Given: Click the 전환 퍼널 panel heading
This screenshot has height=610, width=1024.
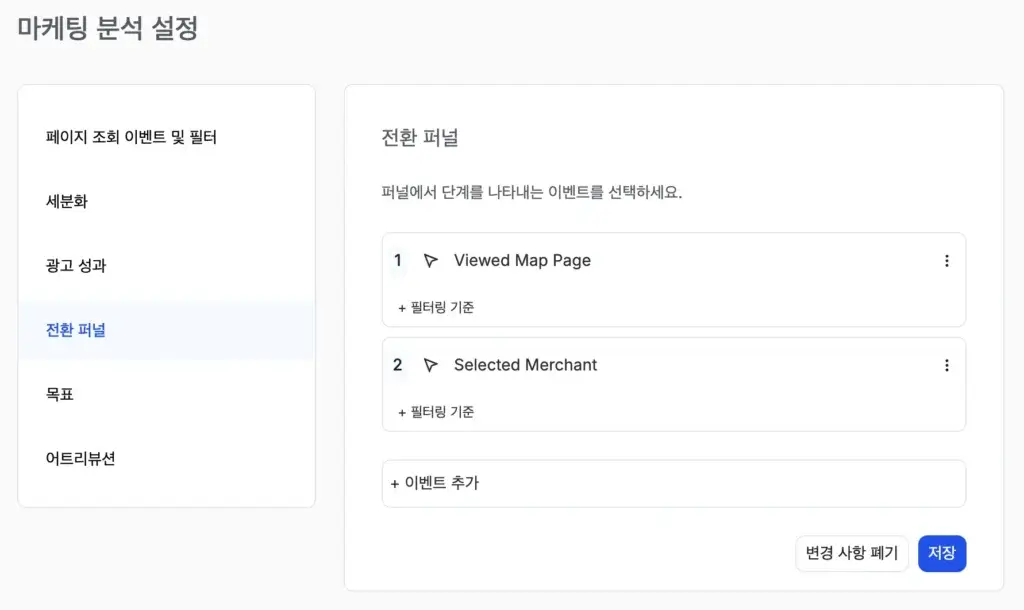Looking at the screenshot, I should [x=420, y=138].
